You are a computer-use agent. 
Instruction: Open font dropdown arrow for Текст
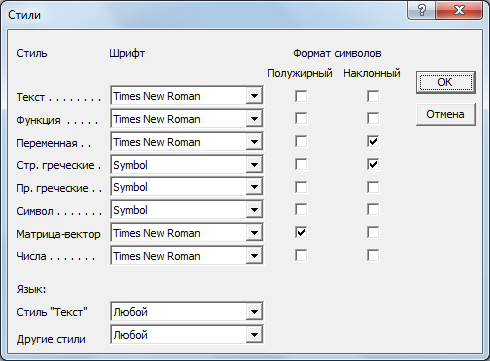(254, 96)
